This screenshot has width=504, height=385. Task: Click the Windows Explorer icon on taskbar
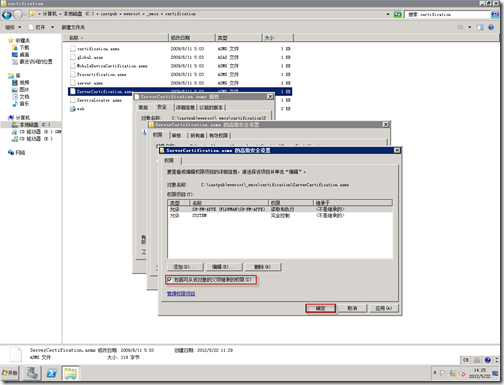tap(70, 373)
